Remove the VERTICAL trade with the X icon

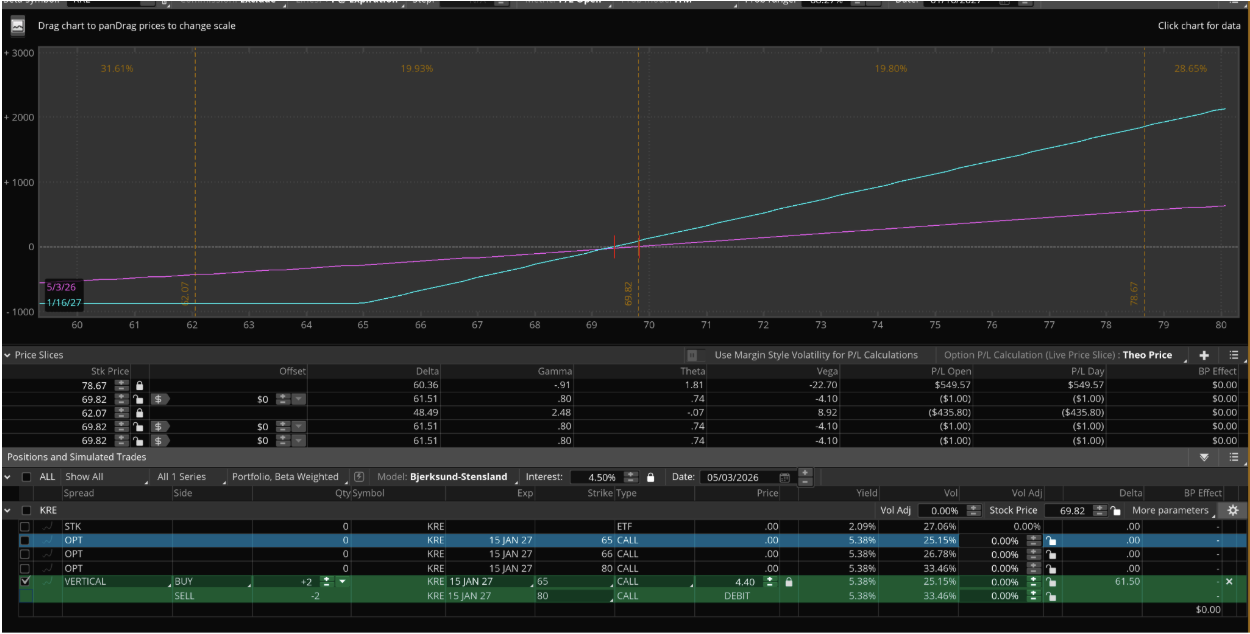1229,581
